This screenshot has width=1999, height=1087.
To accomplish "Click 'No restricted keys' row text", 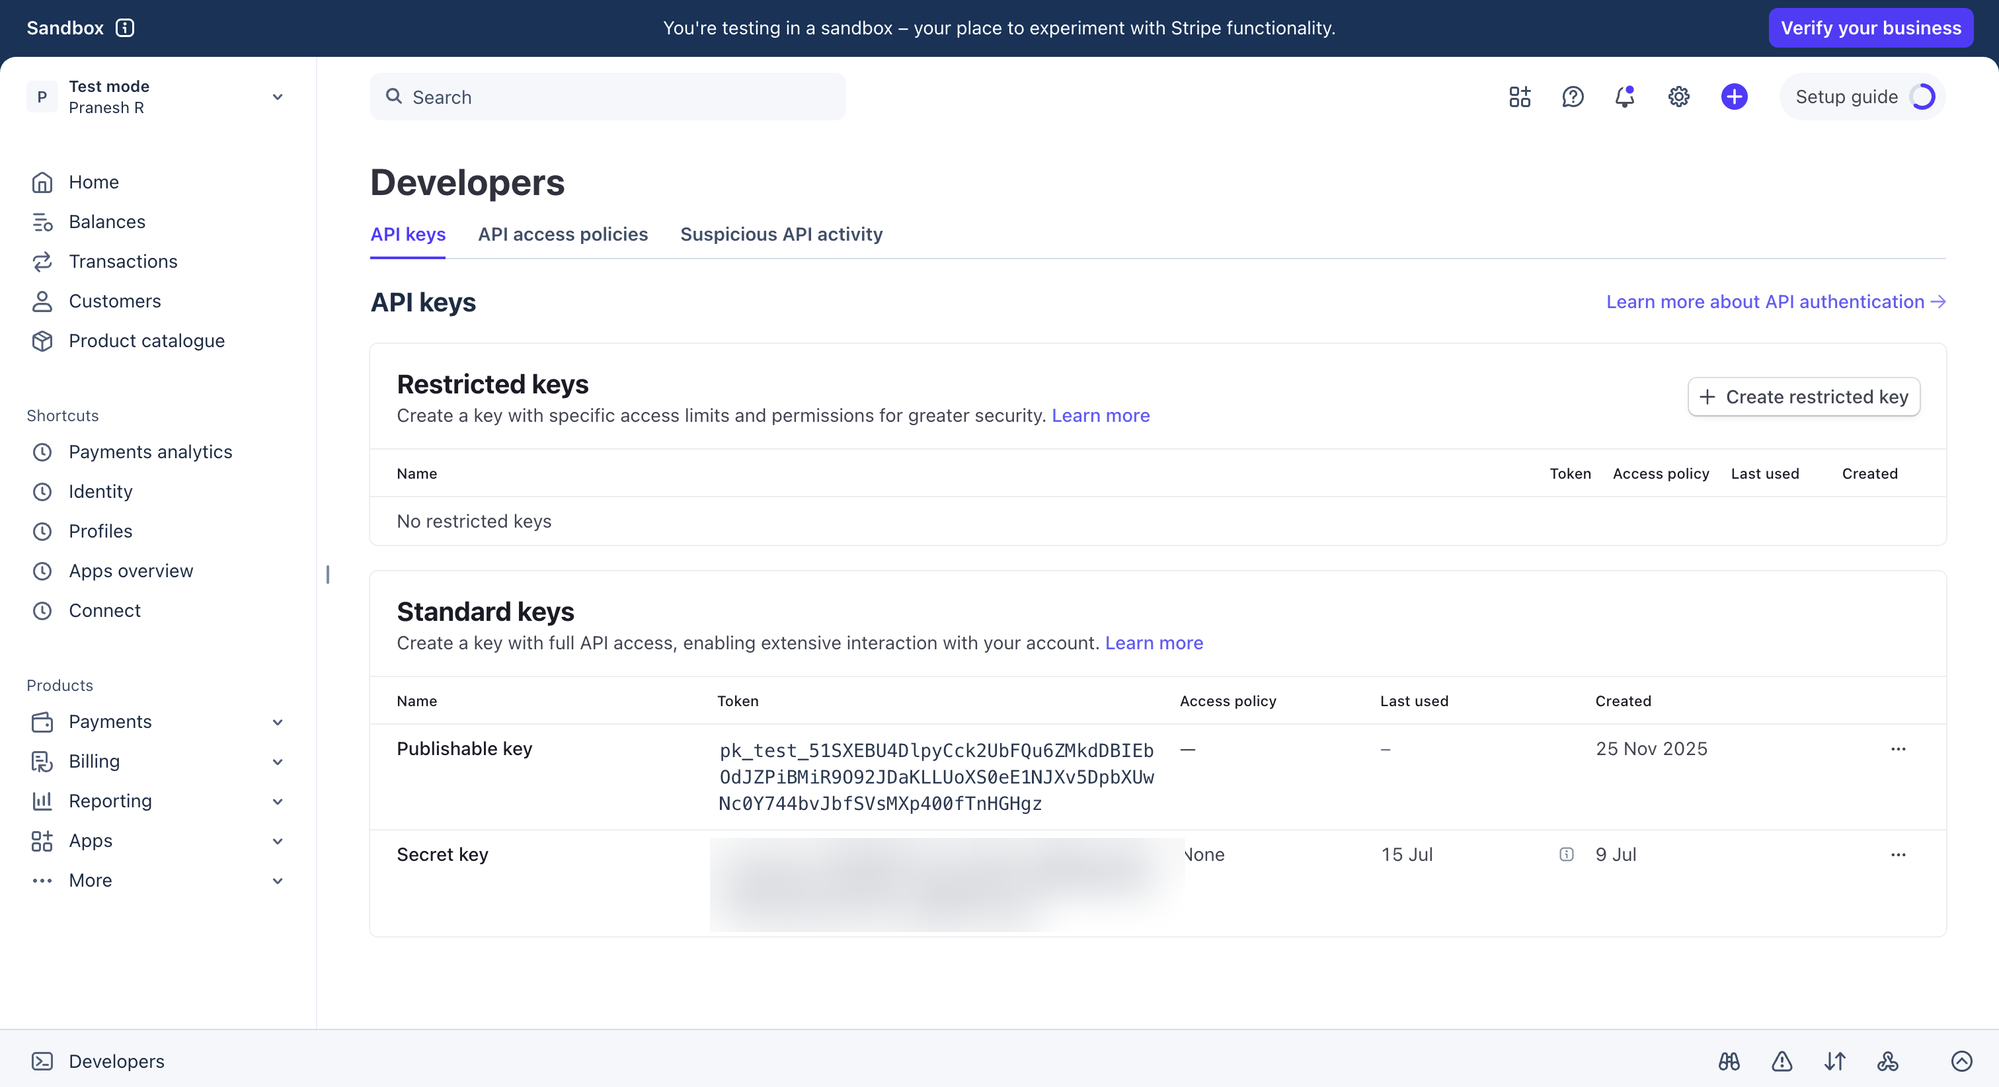I will pos(474,521).
